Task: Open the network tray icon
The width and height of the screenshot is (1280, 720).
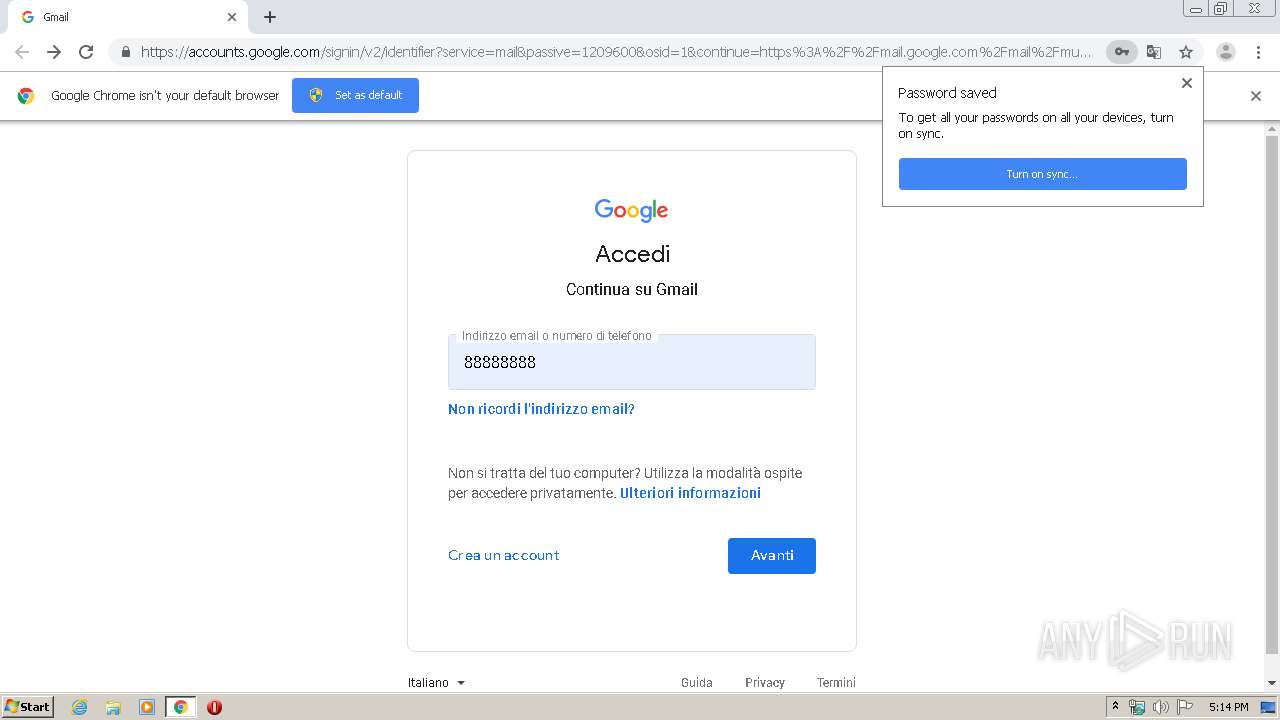Action: [1137, 707]
